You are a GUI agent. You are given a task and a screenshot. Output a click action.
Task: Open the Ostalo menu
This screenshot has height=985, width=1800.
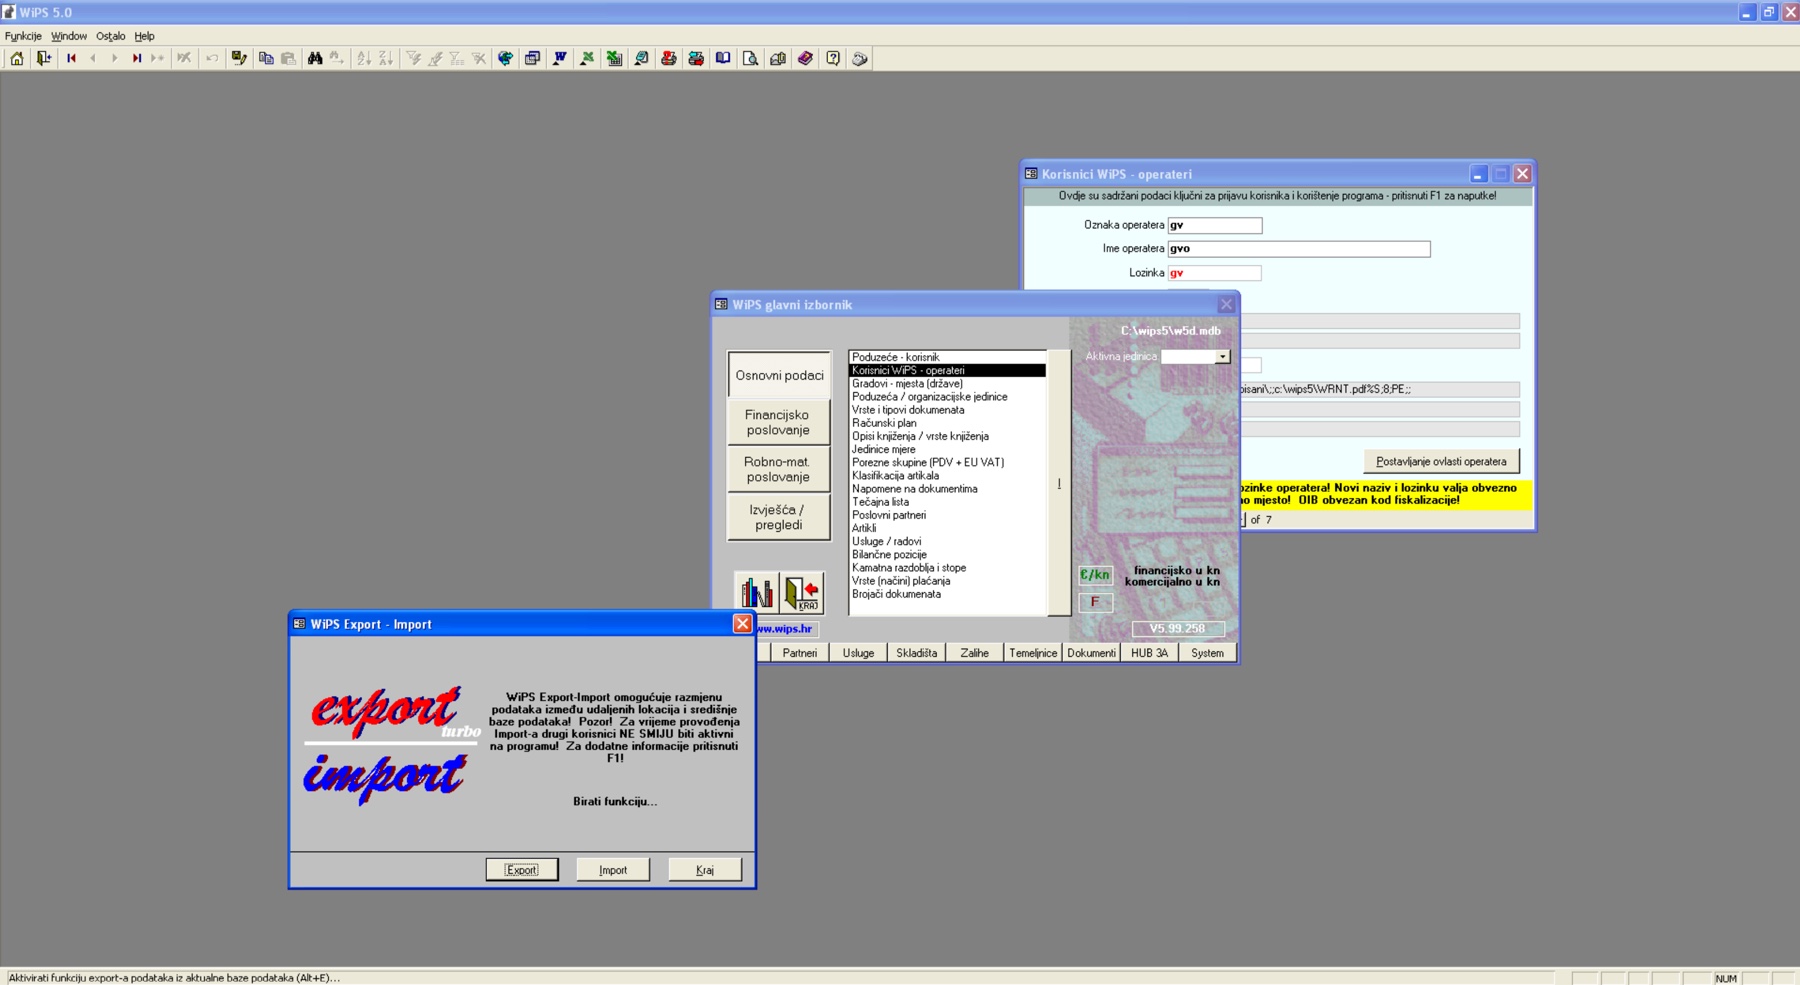pos(110,36)
